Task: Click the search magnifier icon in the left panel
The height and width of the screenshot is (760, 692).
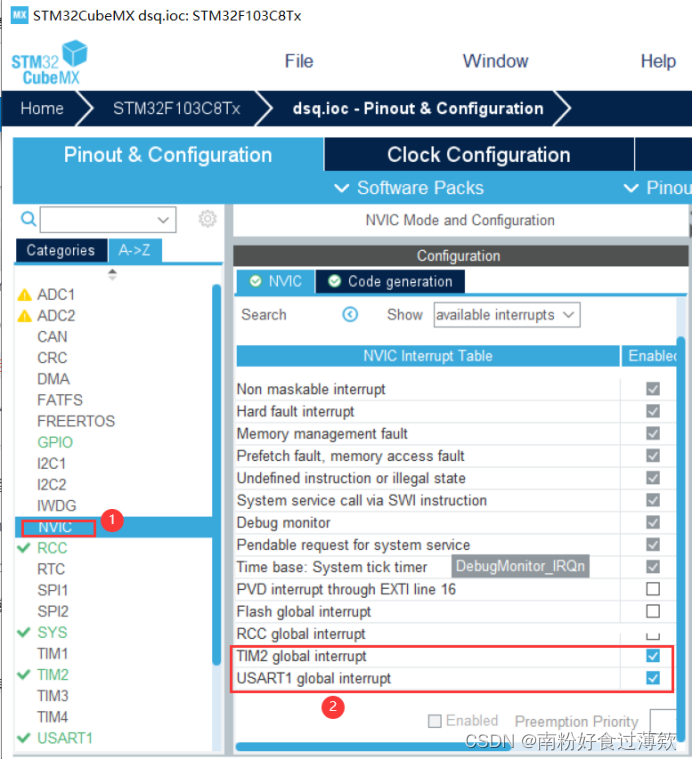Action: pyautogui.click(x=28, y=219)
